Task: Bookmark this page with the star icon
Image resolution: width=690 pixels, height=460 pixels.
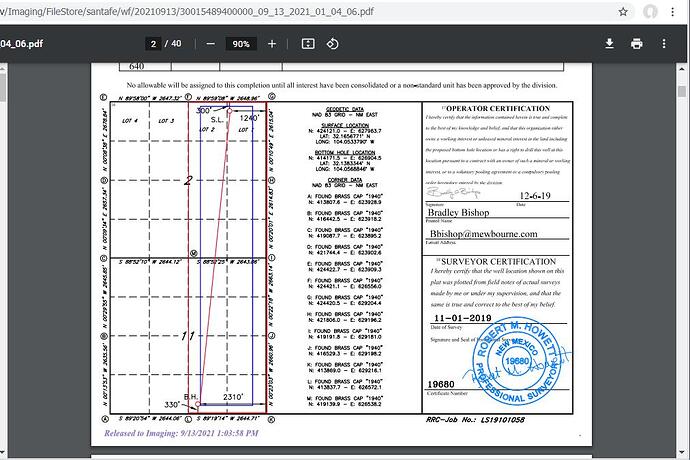Action: [623, 11]
